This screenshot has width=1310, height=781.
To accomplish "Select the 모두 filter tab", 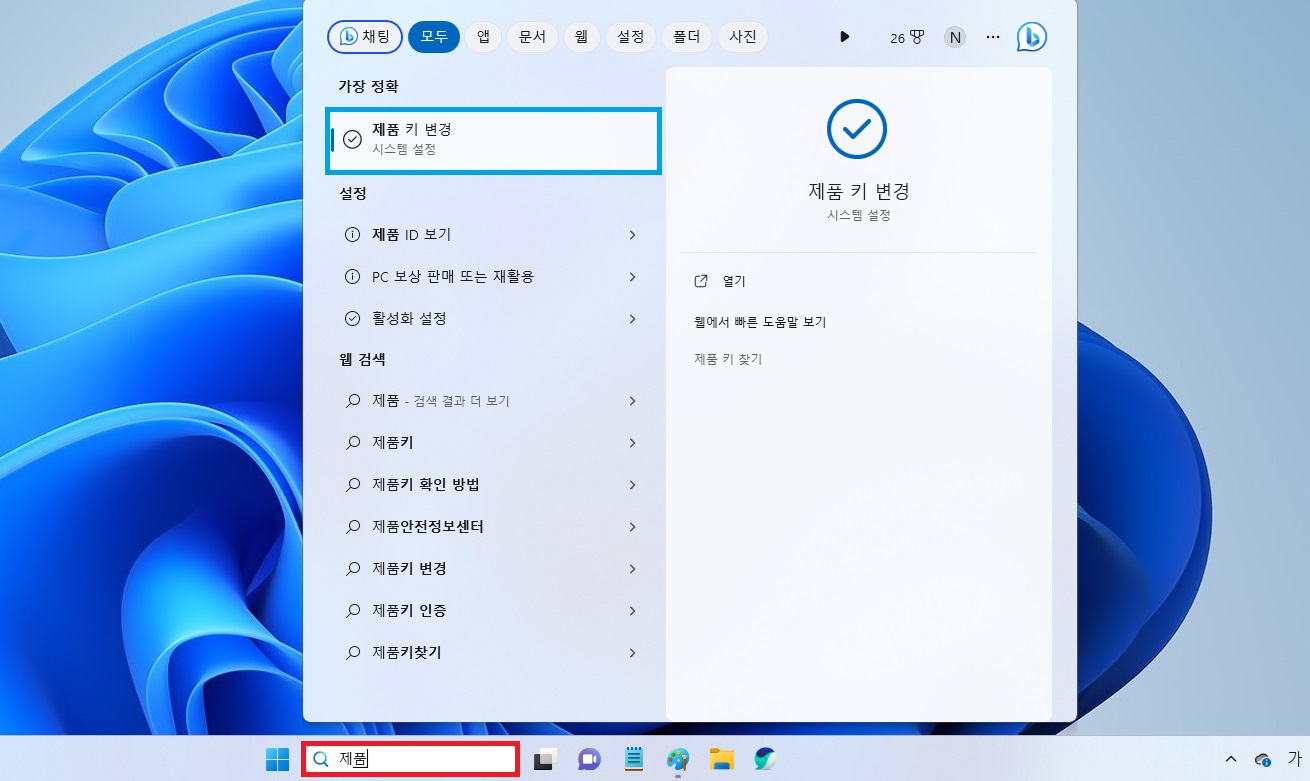I will [x=434, y=37].
